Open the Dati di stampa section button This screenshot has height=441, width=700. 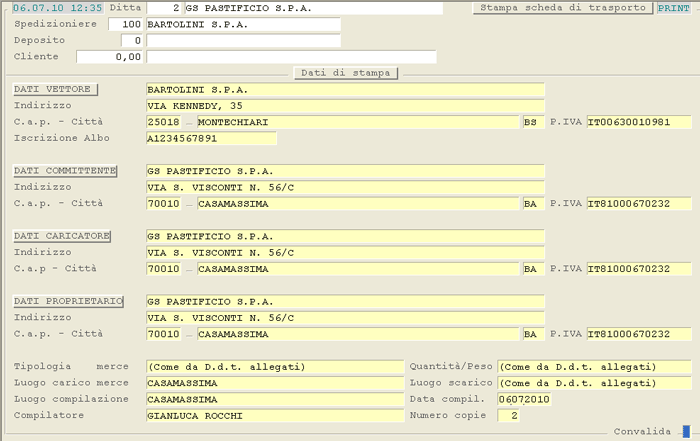click(x=346, y=73)
